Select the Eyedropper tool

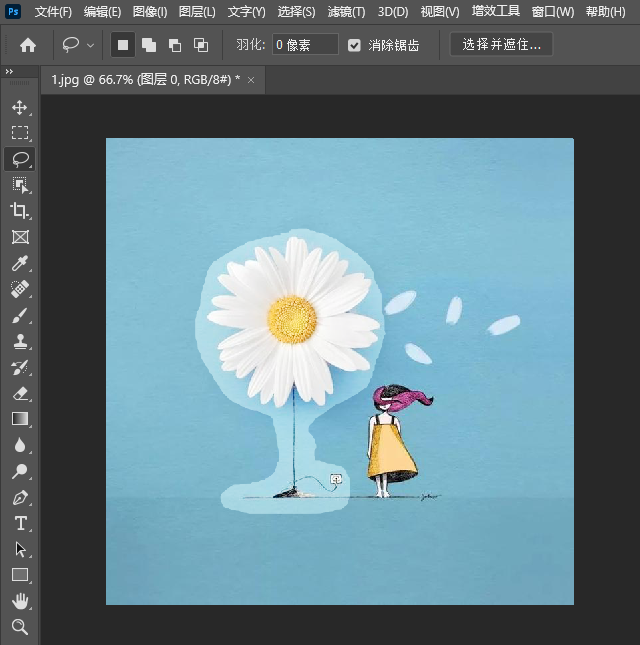point(20,264)
